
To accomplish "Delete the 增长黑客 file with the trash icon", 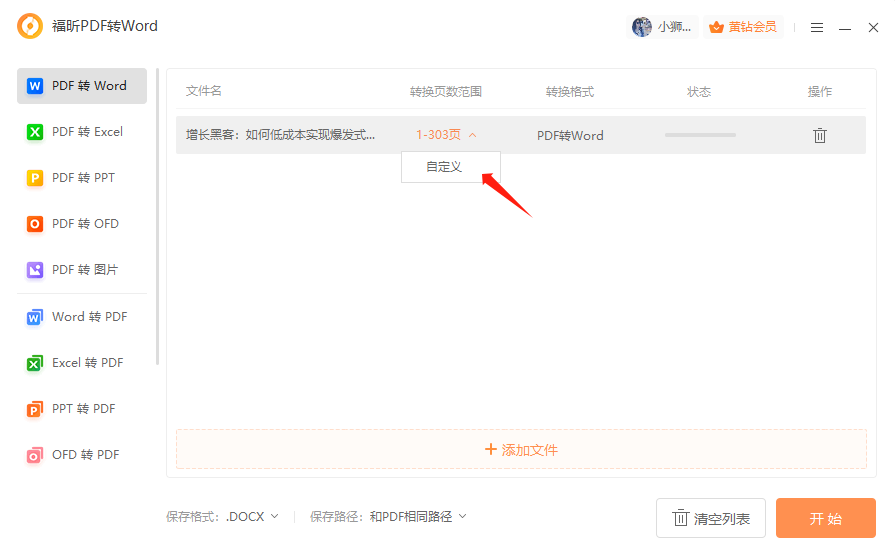I will pos(820,136).
